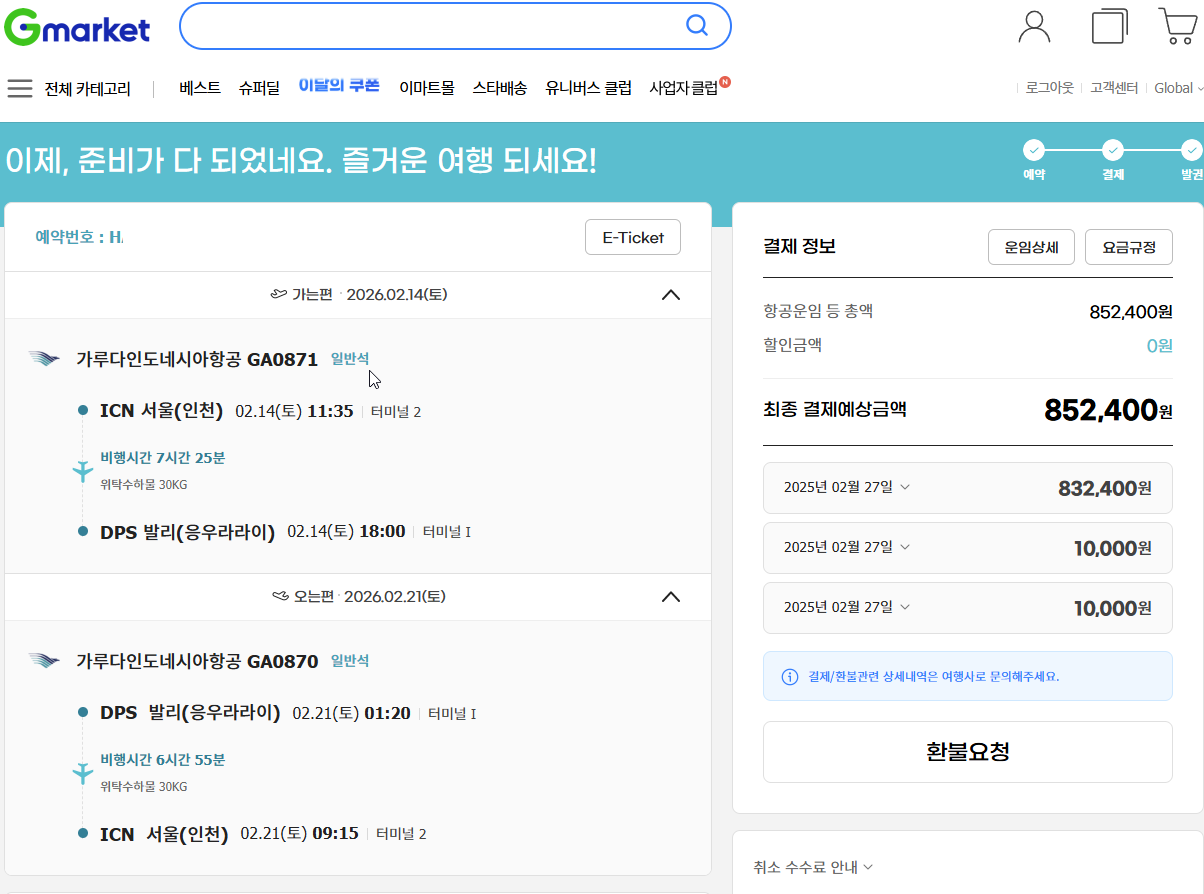Open the 이달의 쿠폰 menu

[339, 86]
